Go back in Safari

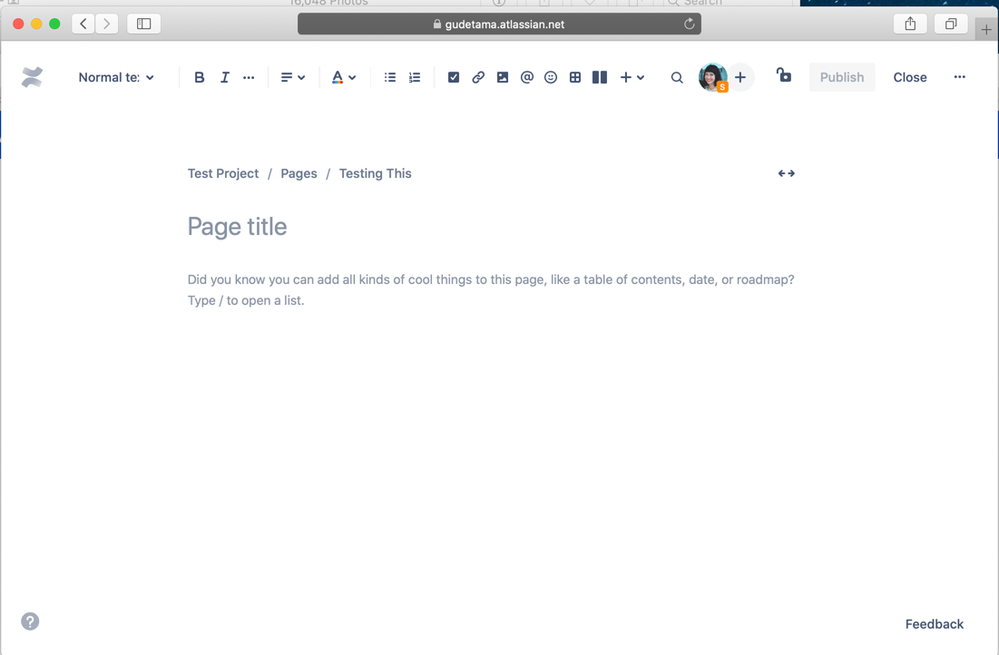tap(83, 24)
